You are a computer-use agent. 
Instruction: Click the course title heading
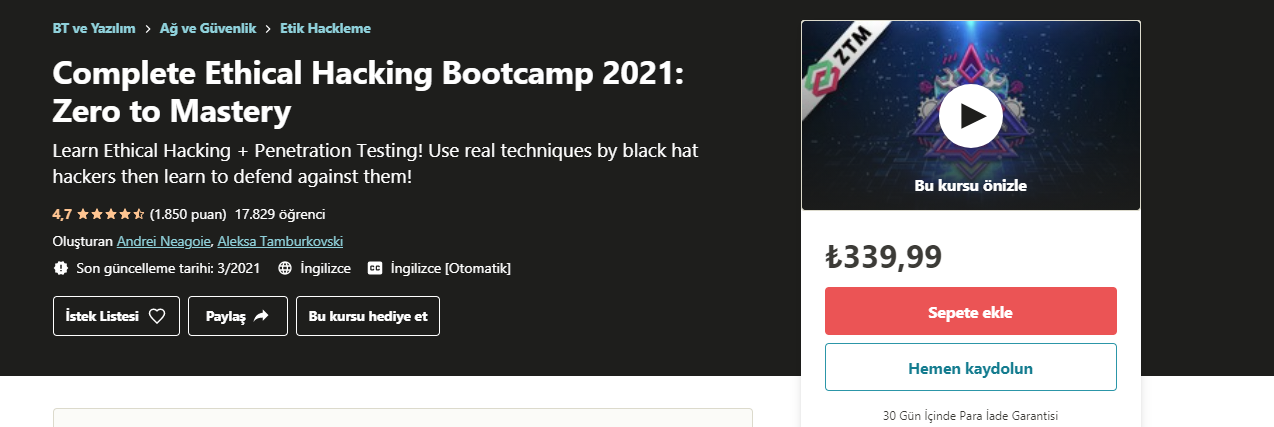point(368,92)
